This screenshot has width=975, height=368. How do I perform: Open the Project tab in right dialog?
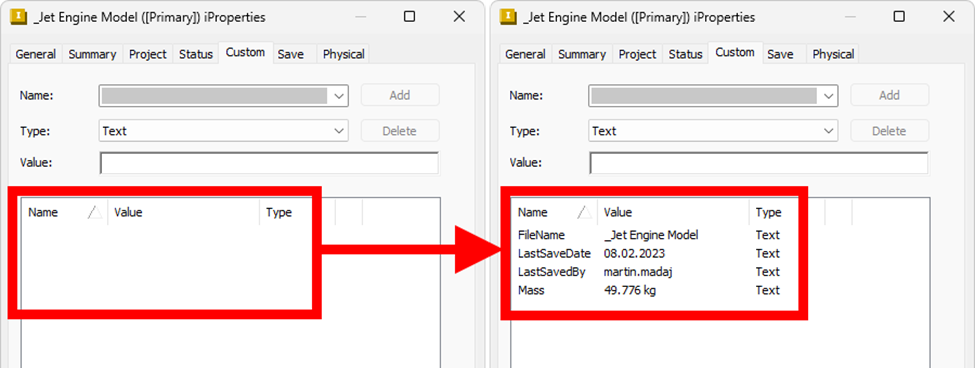click(637, 54)
